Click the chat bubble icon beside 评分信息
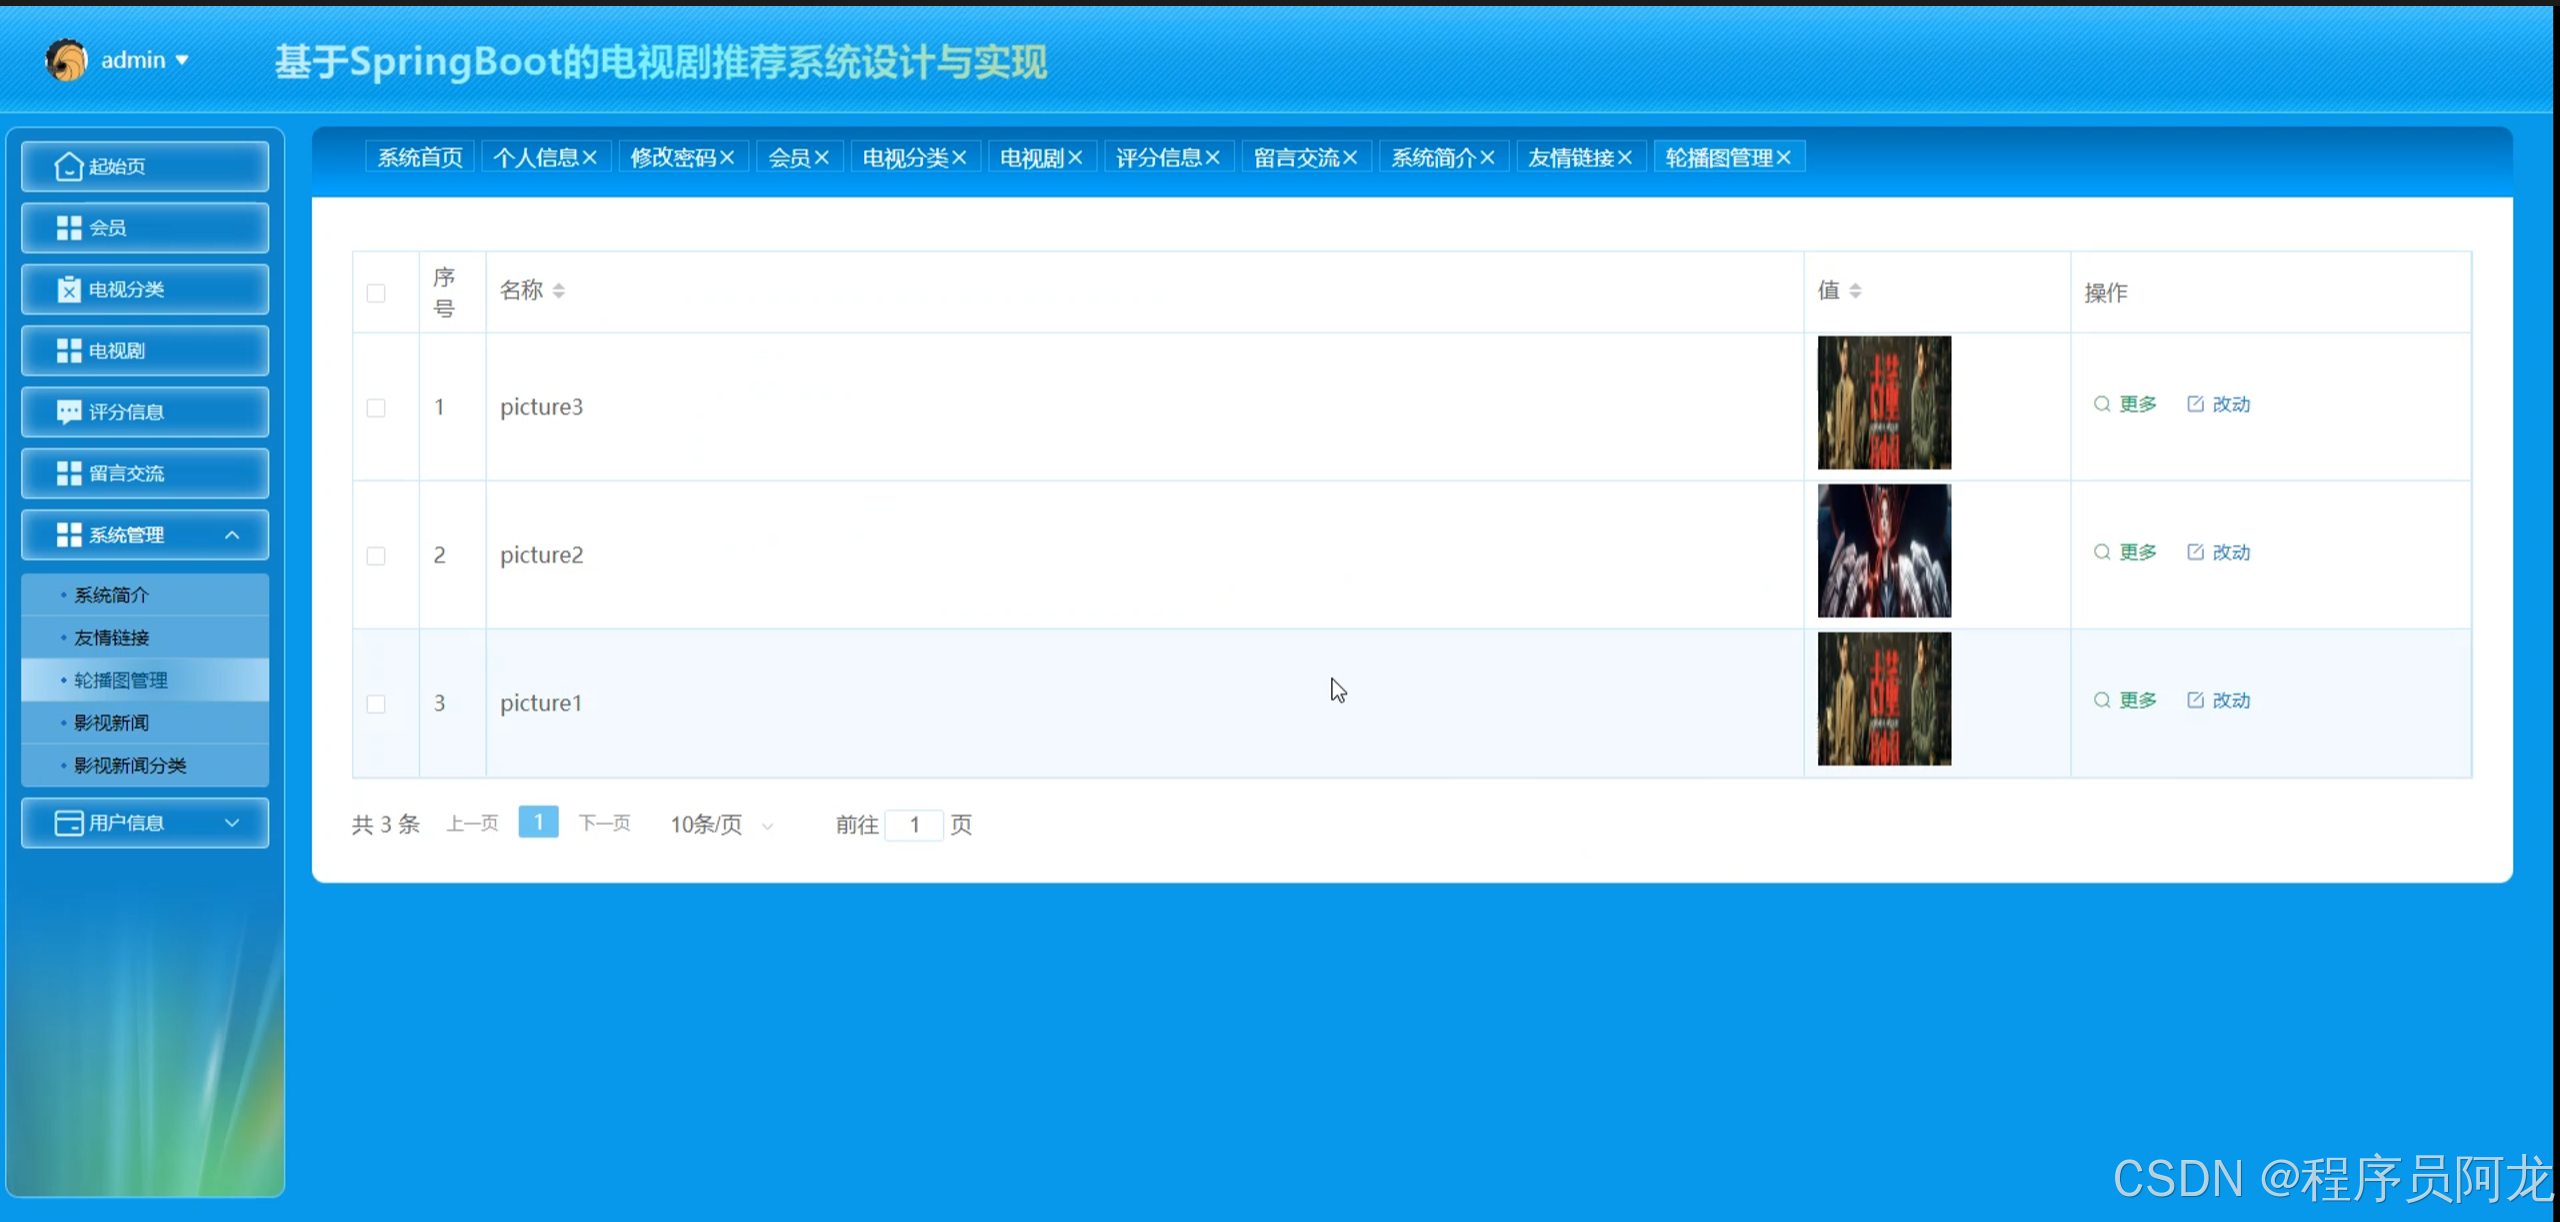This screenshot has height=1222, width=2560. 68,412
